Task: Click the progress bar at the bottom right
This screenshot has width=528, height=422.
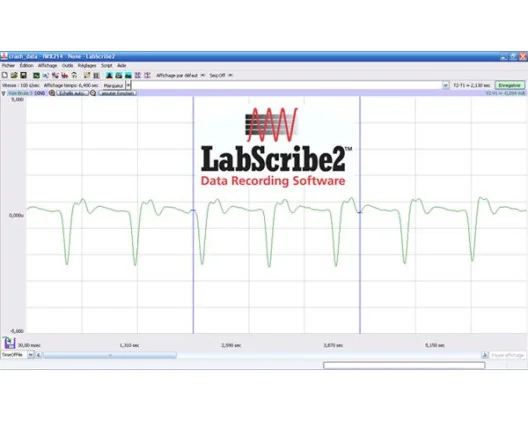Action: tap(404, 365)
